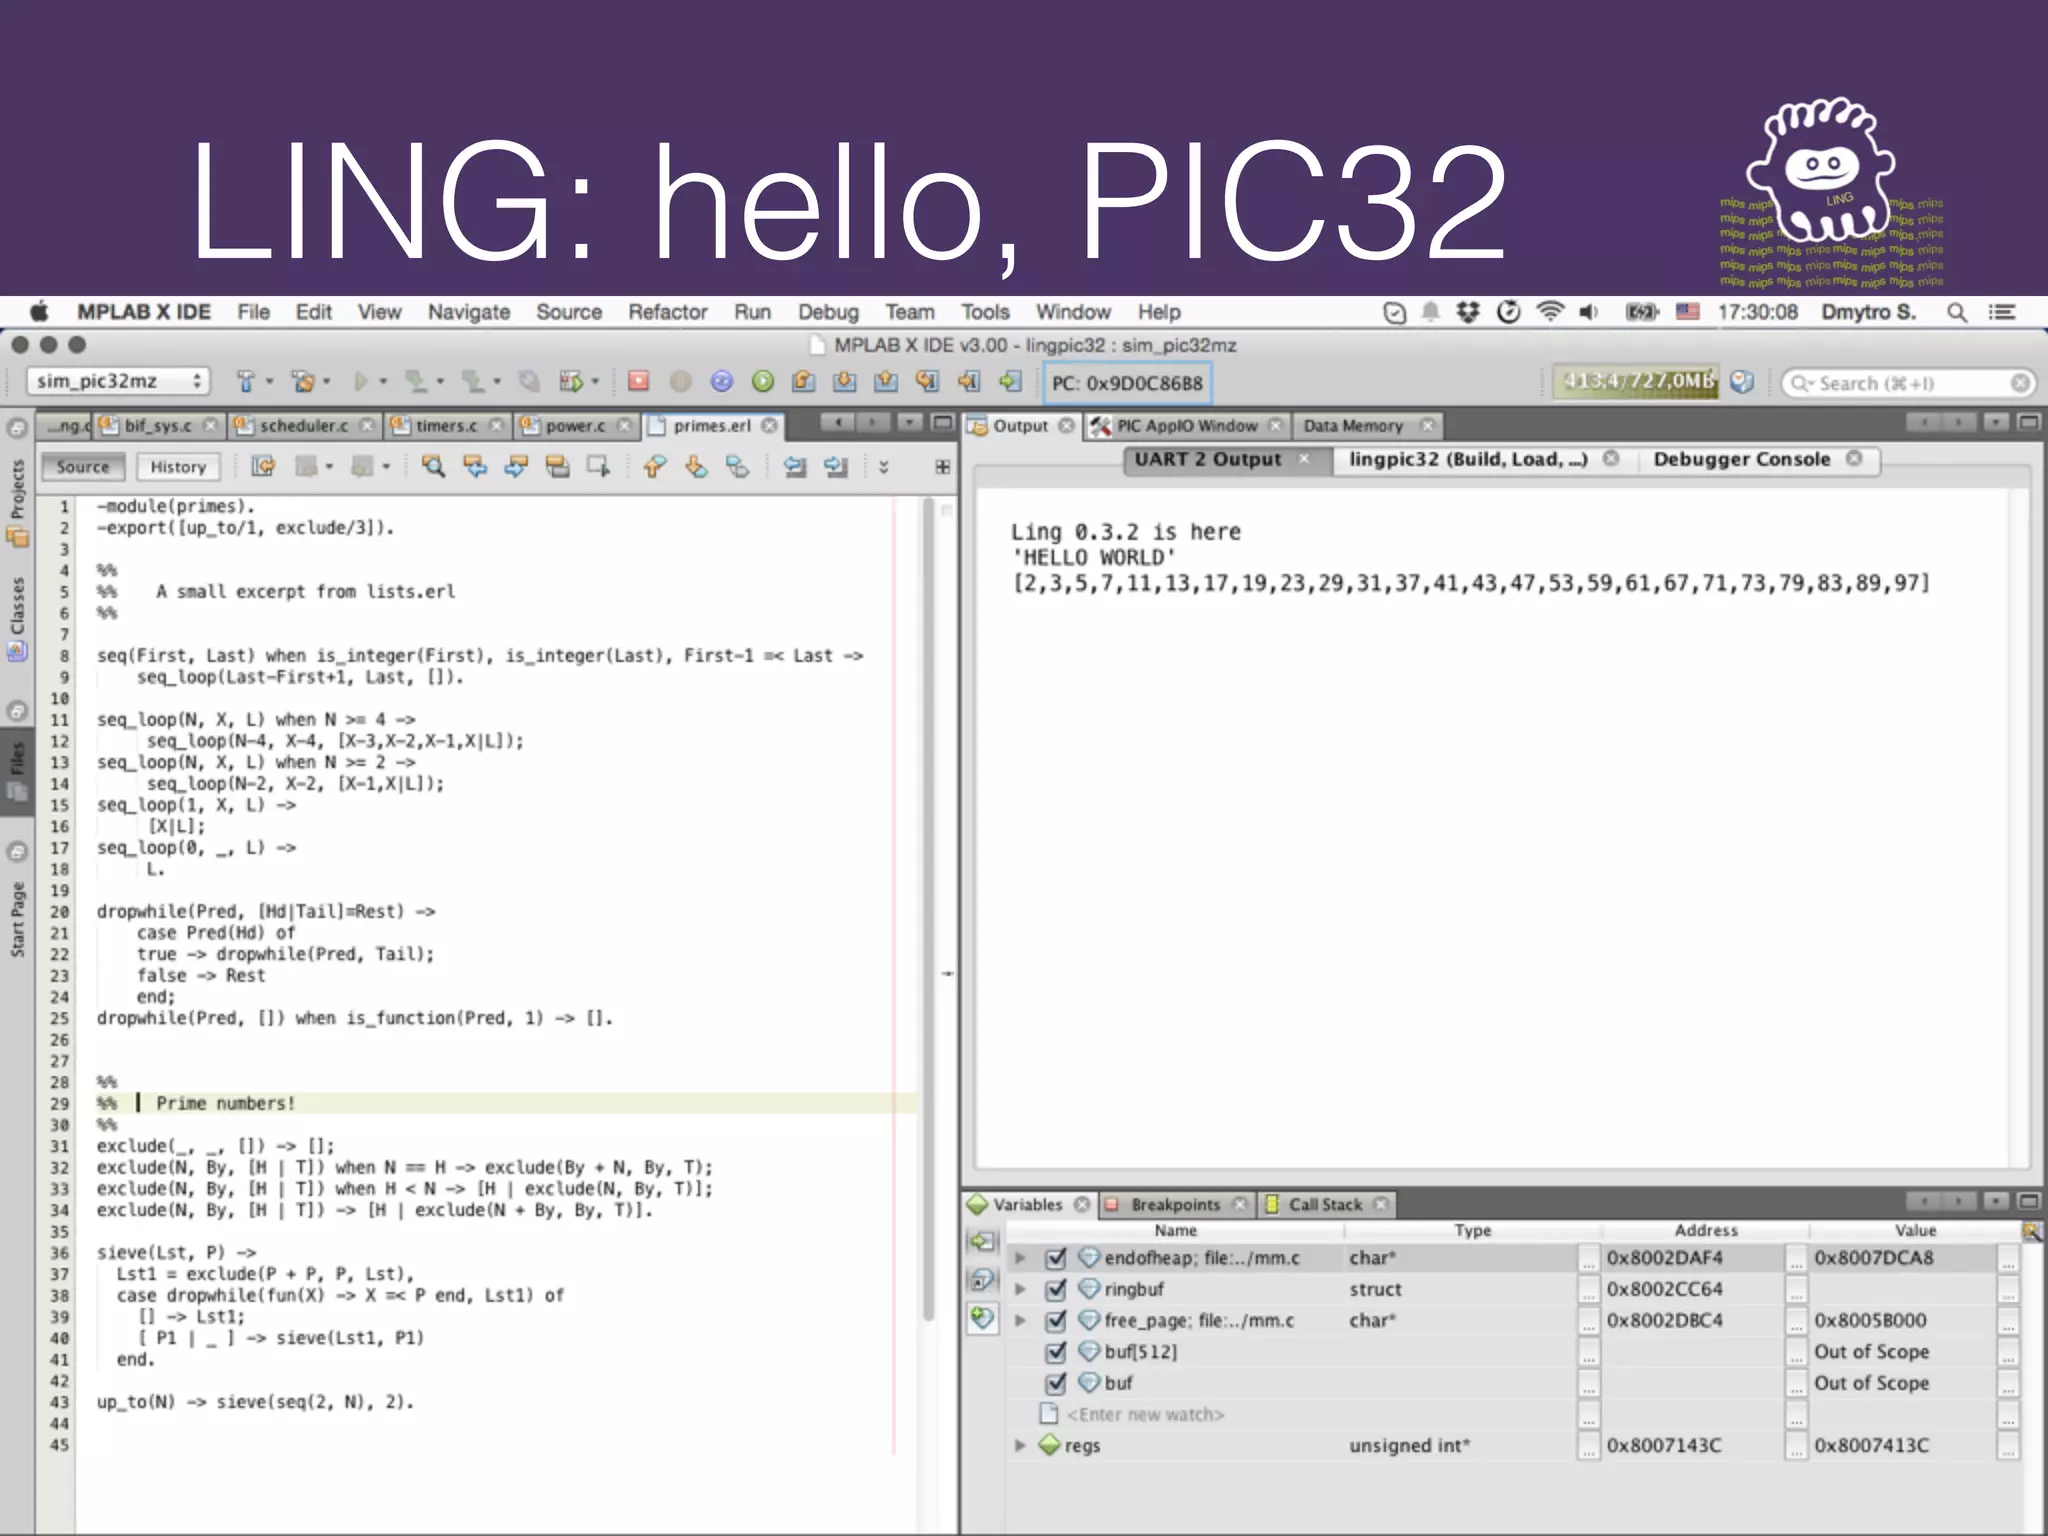Screen dimensions: 2048x1536
Task: Open the sim_pic32mz configuration dropdown
Action: point(118,381)
